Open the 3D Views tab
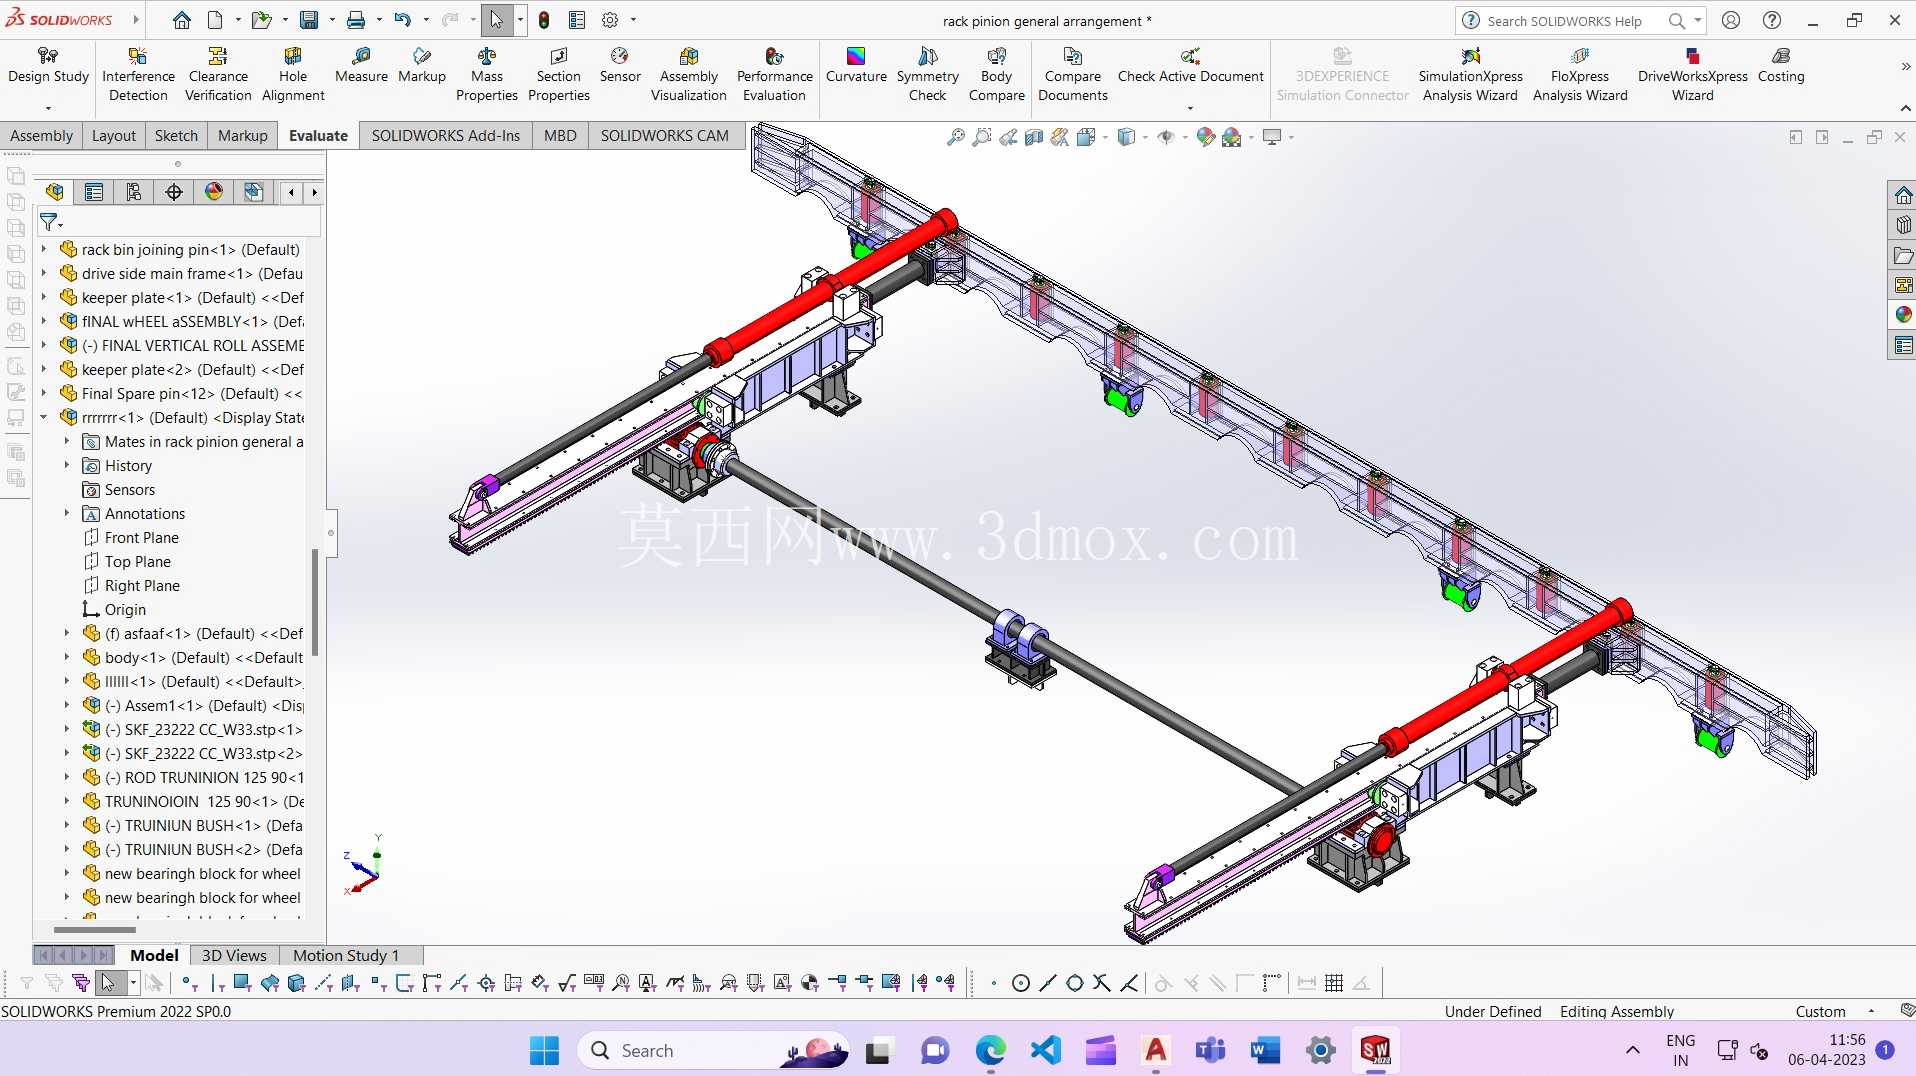Image resolution: width=1916 pixels, height=1076 pixels. [x=234, y=955]
